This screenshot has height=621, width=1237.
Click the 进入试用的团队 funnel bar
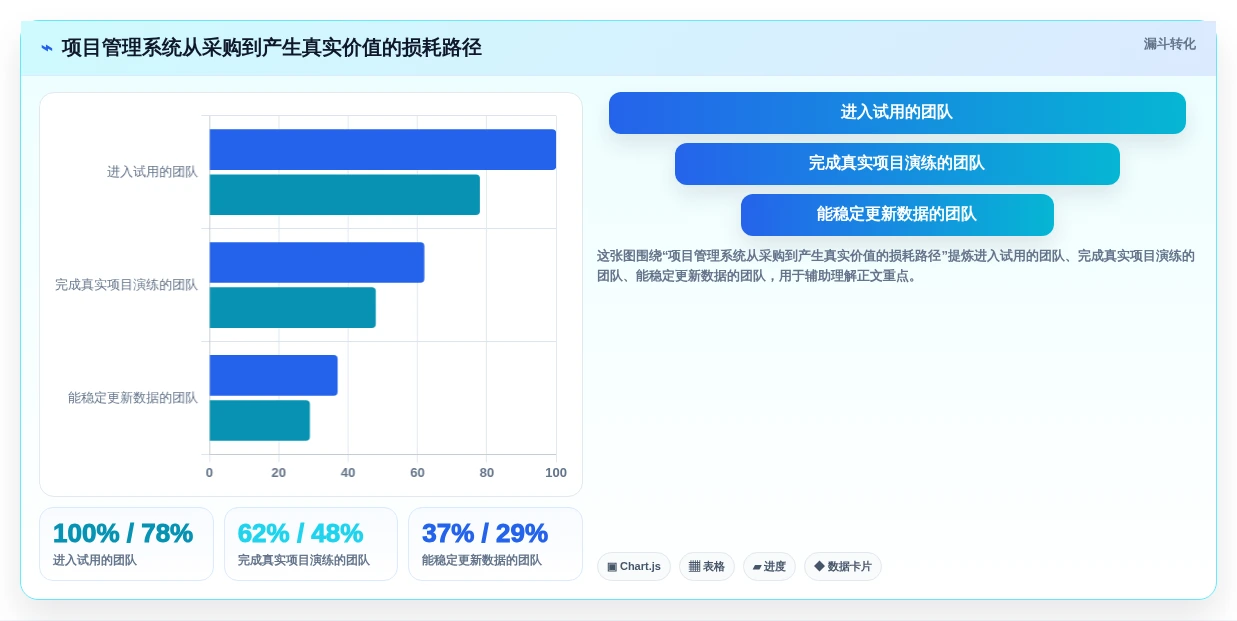point(897,113)
